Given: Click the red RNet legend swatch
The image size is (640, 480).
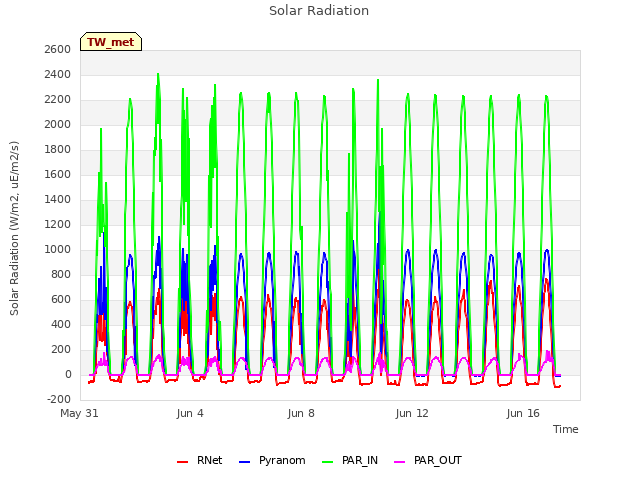Looking at the screenshot, I should point(182,462).
